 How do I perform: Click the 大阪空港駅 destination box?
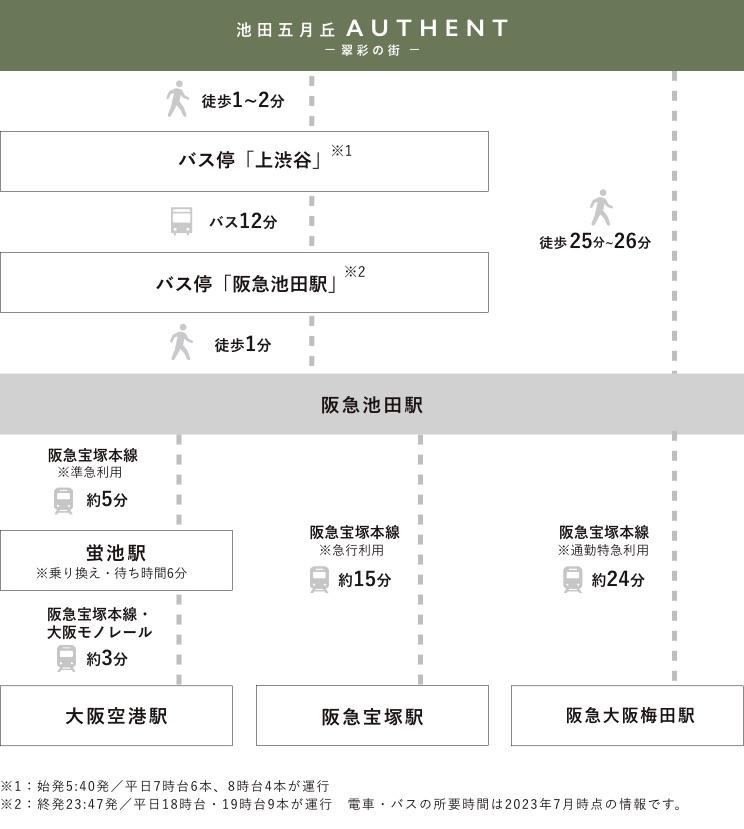[116, 715]
